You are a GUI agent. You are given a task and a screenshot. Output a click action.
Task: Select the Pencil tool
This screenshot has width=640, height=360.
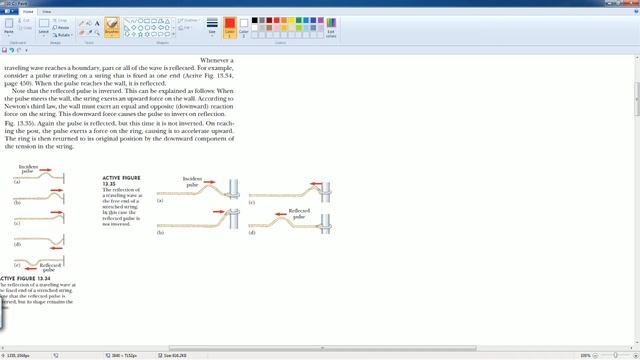point(82,24)
